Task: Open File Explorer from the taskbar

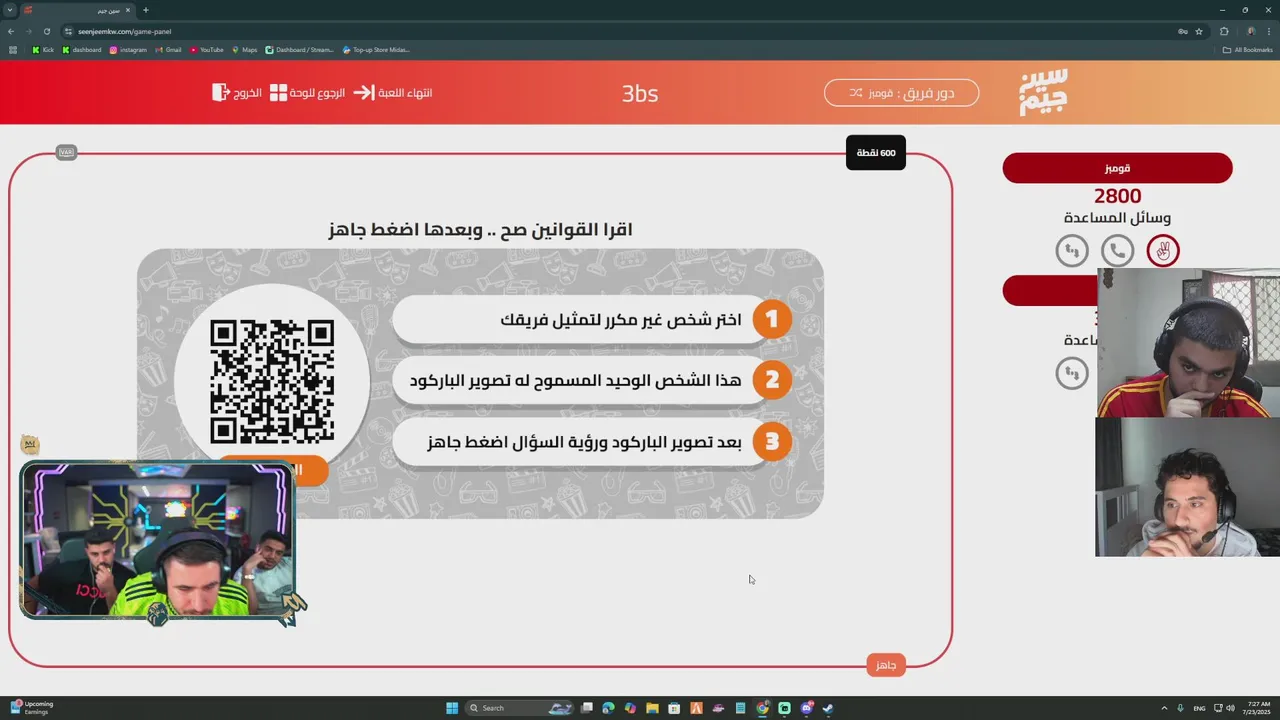Action: [x=652, y=708]
